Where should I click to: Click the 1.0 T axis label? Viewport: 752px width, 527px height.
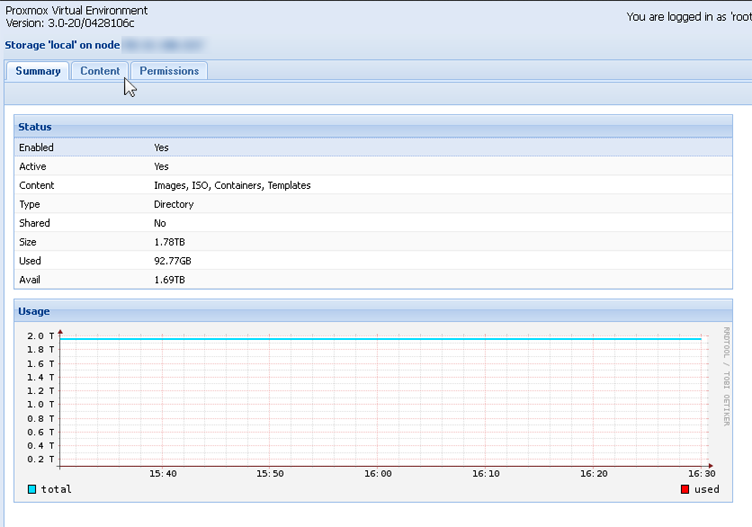click(x=41, y=405)
